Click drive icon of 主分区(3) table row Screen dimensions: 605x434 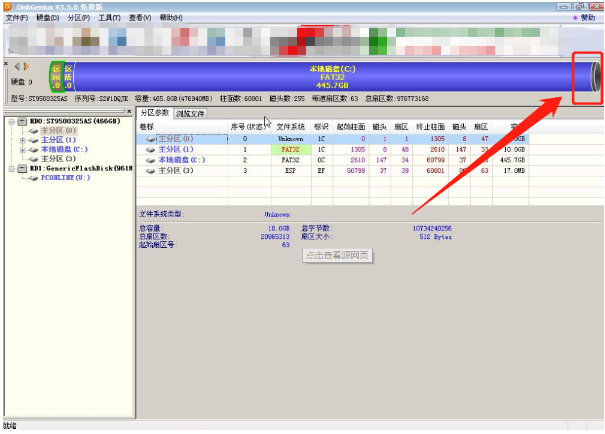click(150, 171)
